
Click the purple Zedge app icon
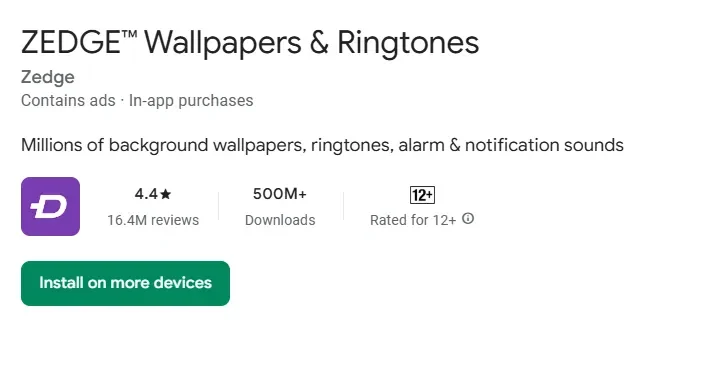point(50,206)
